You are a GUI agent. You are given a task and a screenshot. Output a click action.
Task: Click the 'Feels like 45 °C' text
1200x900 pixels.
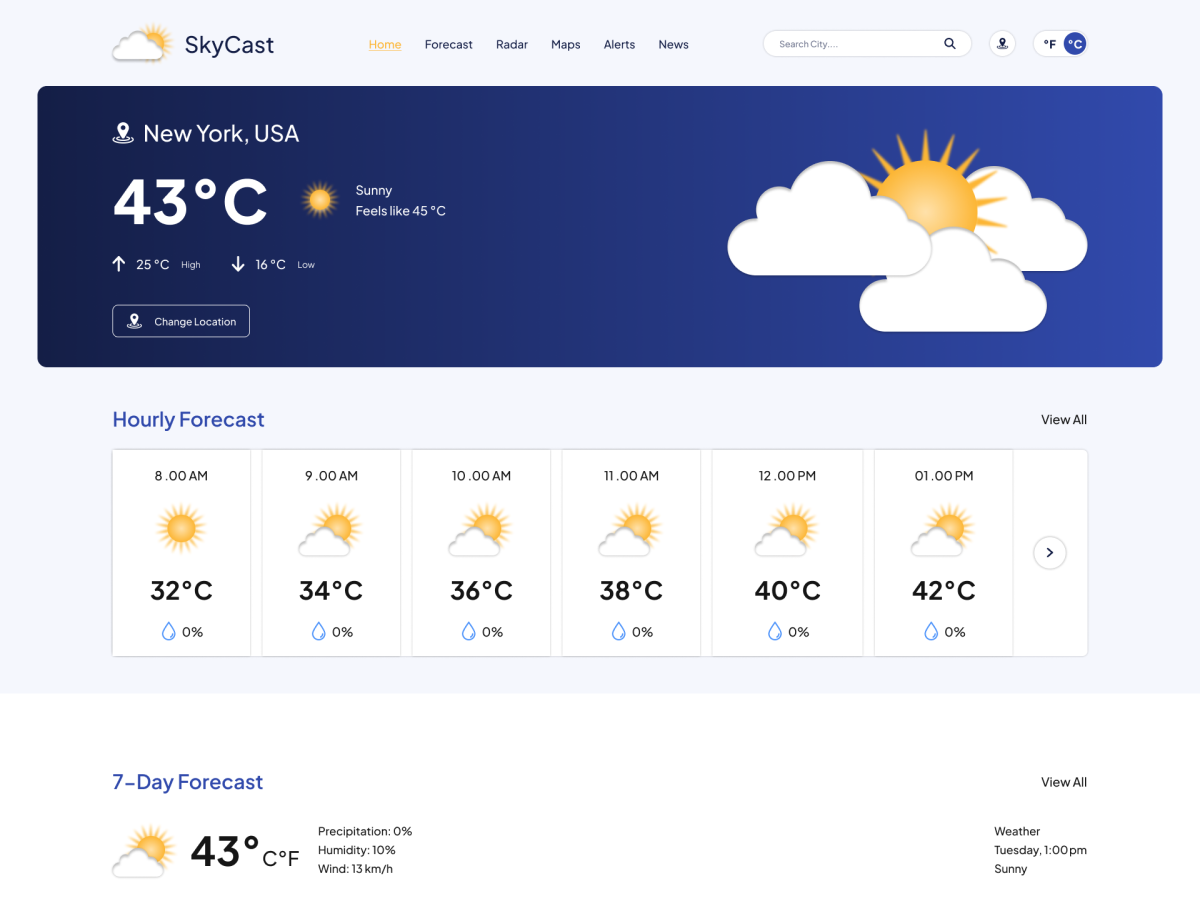coord(401,211)
